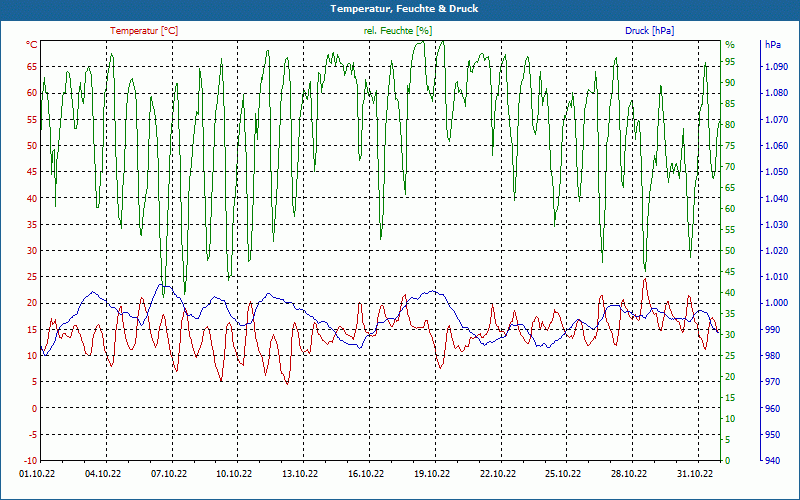The height and width of the screenshot is (500, 800).
Task: Click date label 25.10.22 on time axis
Action: [563, 473]
